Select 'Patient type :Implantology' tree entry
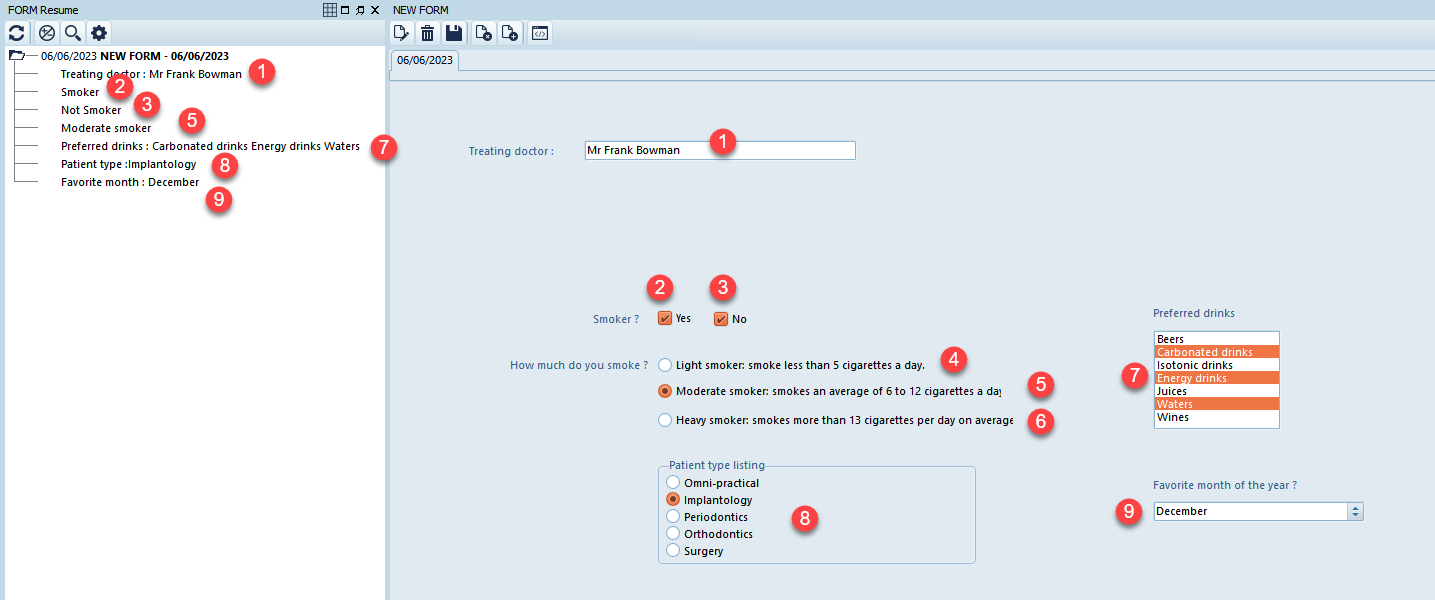Image resolution: width=1435 pixels, height=600 pixels. [x=128, y=164]
